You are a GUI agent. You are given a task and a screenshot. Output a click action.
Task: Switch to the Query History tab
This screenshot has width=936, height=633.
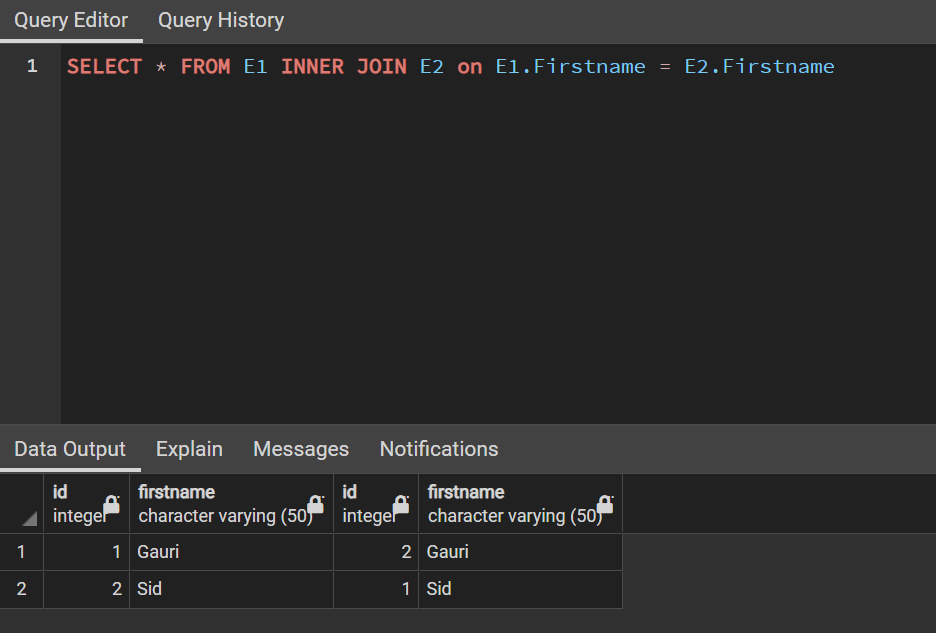[x=220, y=20]
